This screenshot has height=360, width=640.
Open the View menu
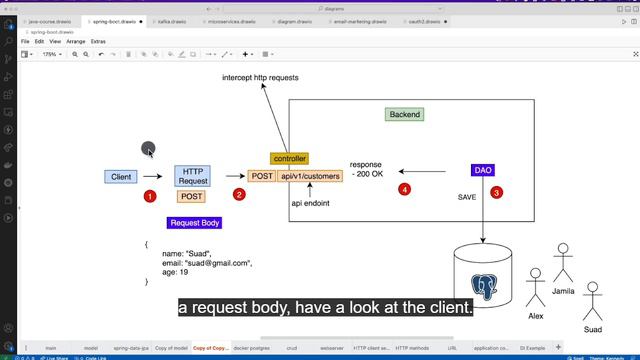click(x=55, y=42)
